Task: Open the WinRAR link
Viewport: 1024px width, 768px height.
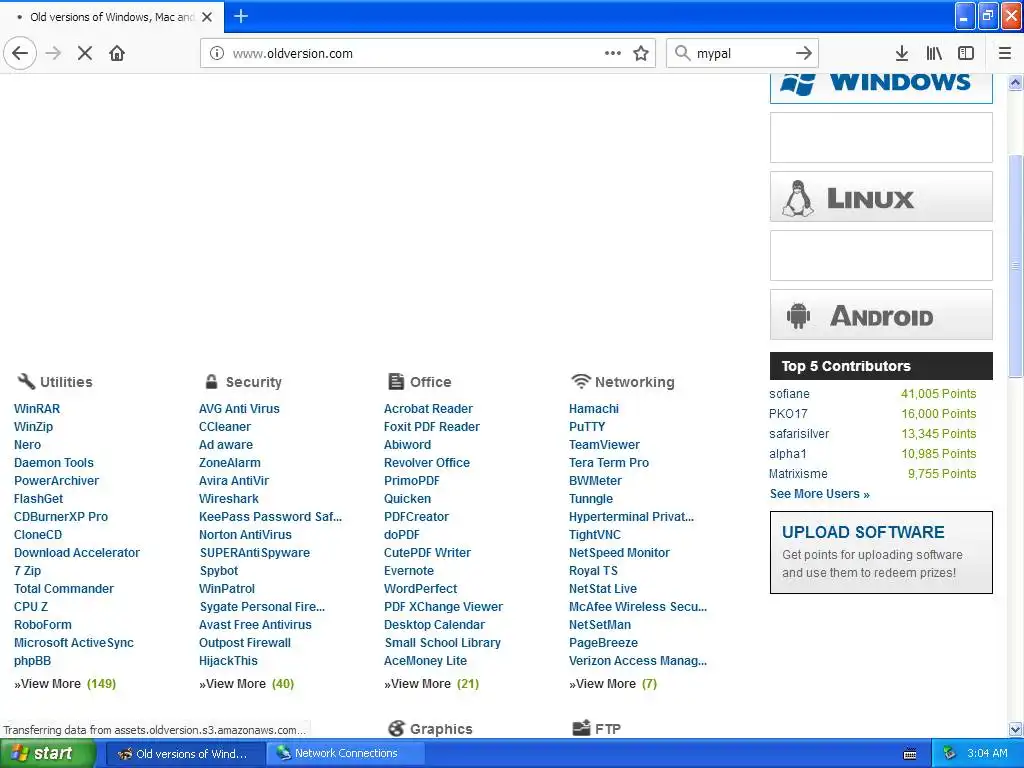Action: [37, 409]
